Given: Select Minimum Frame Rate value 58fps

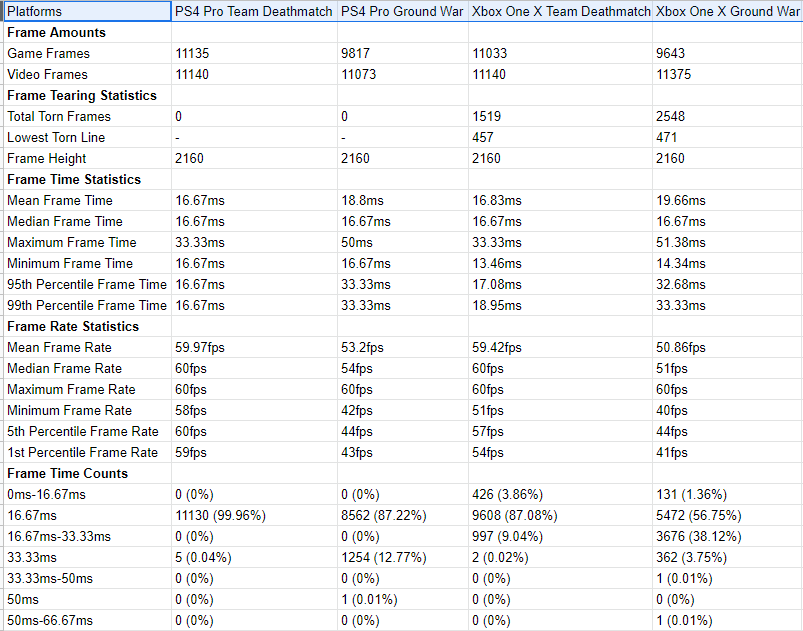Looking at the screenshot, I should (191, 410).
